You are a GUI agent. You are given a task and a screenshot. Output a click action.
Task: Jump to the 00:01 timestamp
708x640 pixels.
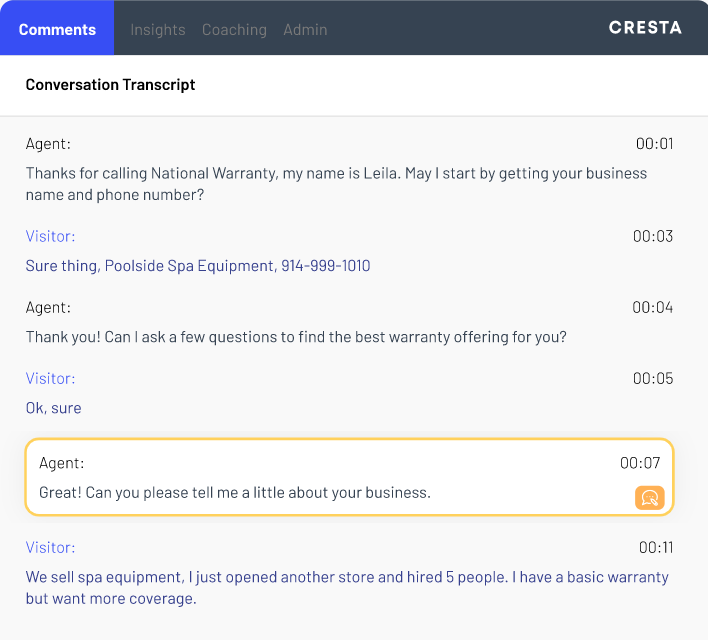pos(654,143)
